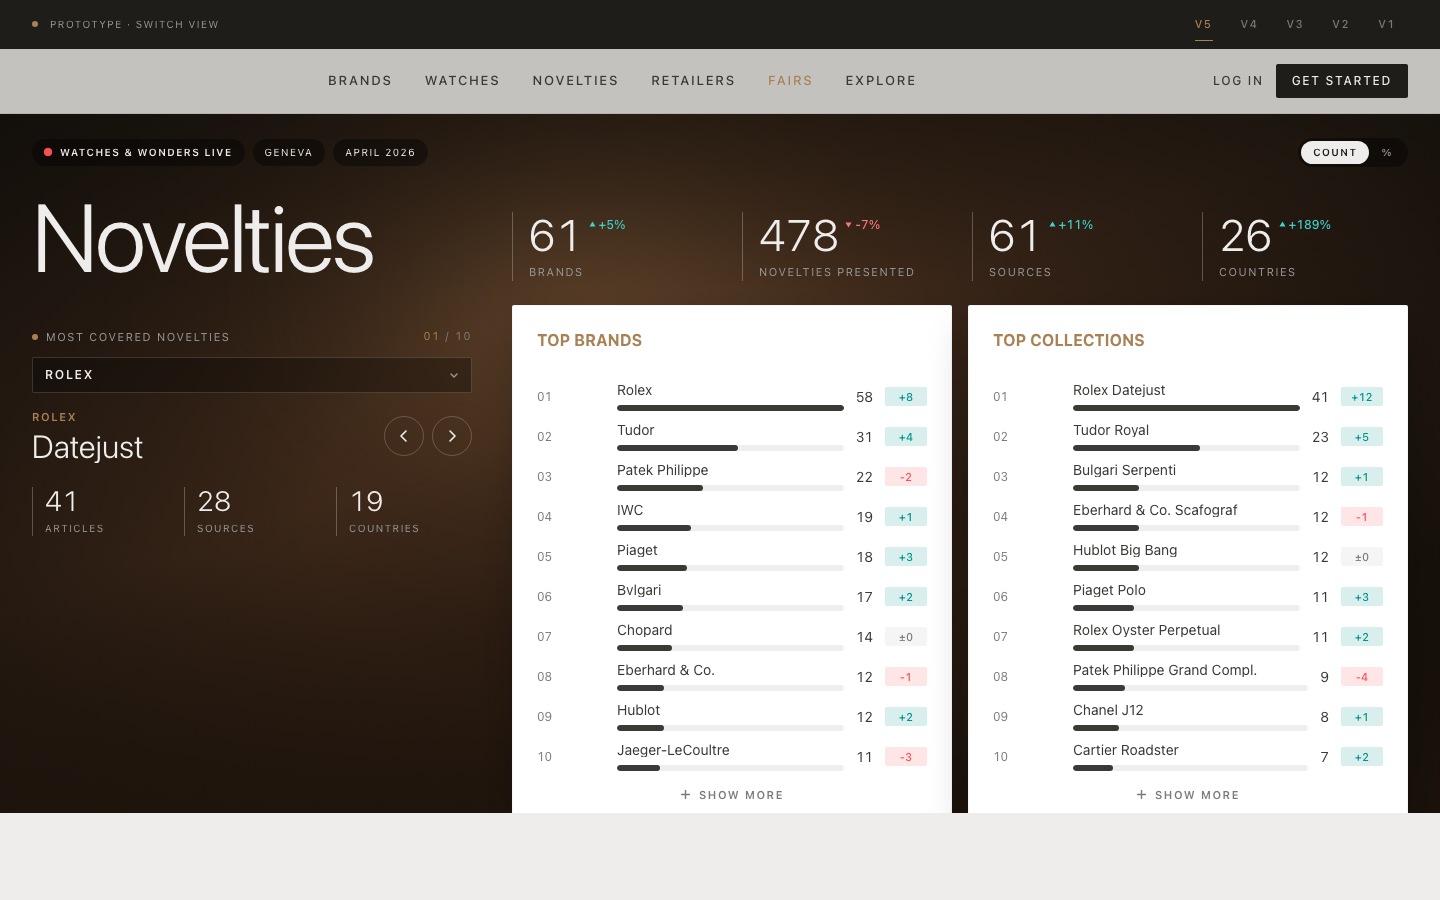Click the '-7%' novelties change indicator

click(x=863, y=225)
